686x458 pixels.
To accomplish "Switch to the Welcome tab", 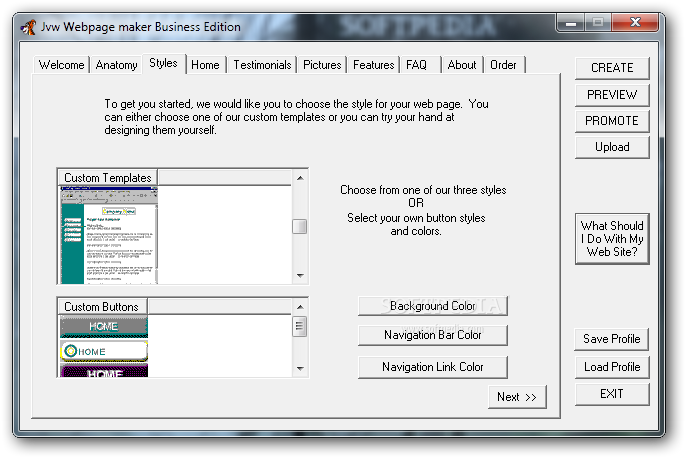I will [x=61, y=65].
